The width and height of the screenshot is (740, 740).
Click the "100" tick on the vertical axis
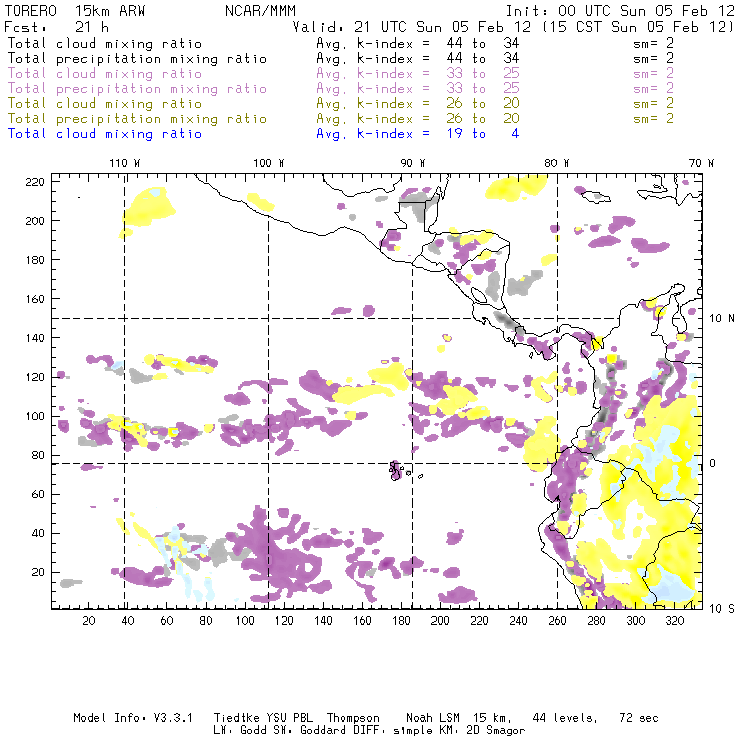35,416
